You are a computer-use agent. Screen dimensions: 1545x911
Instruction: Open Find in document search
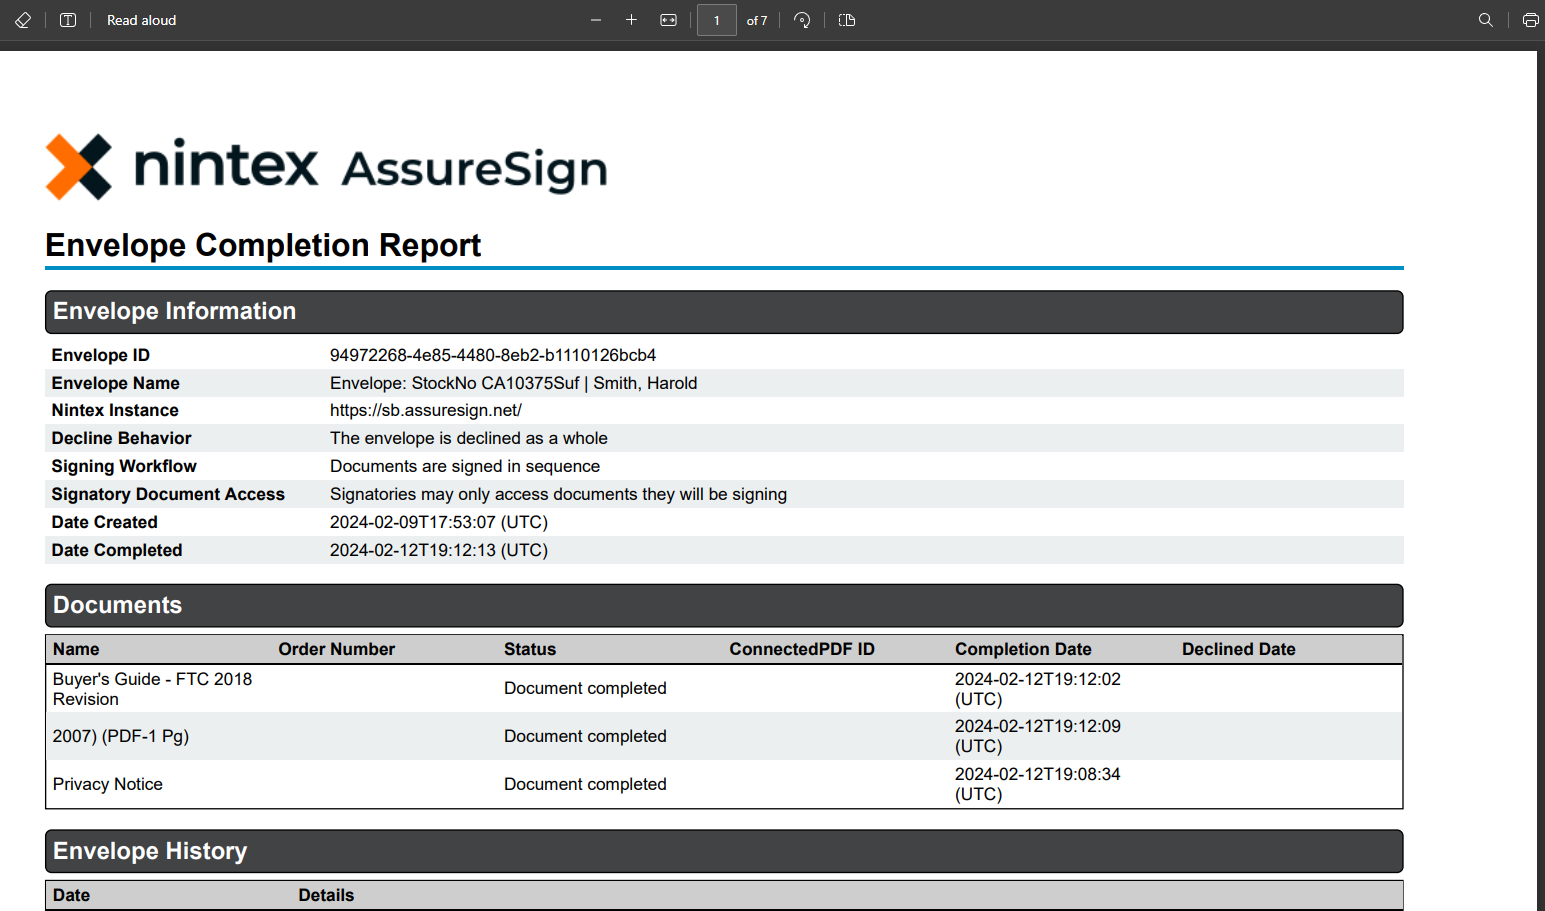1486,20
